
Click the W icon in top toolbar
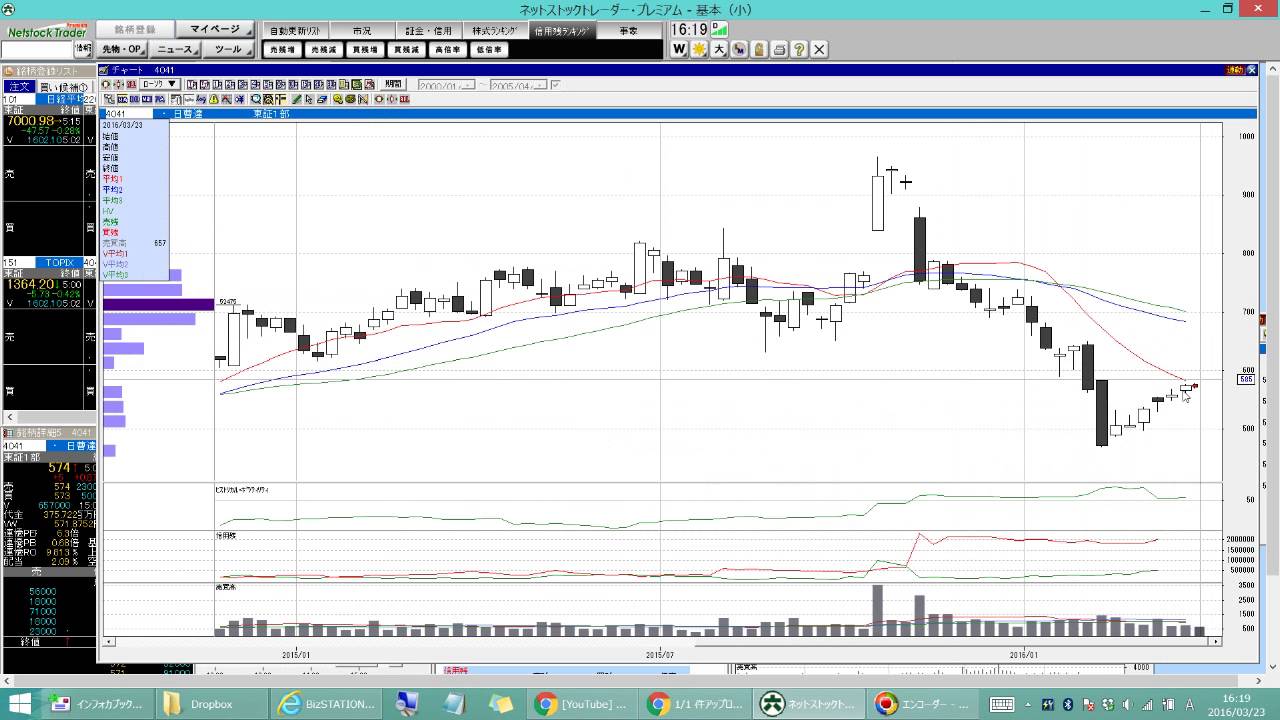[x=679, y=49]
